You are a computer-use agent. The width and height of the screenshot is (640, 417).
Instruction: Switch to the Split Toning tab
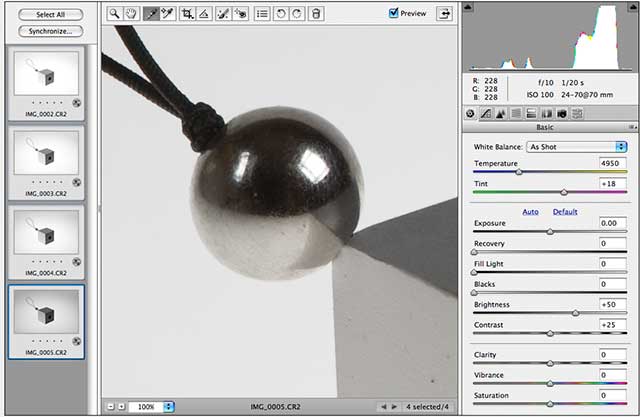(x=531, y=113)
